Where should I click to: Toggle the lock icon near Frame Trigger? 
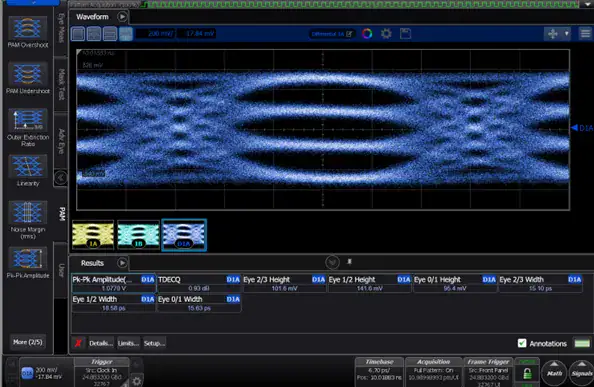click(527, 374)
